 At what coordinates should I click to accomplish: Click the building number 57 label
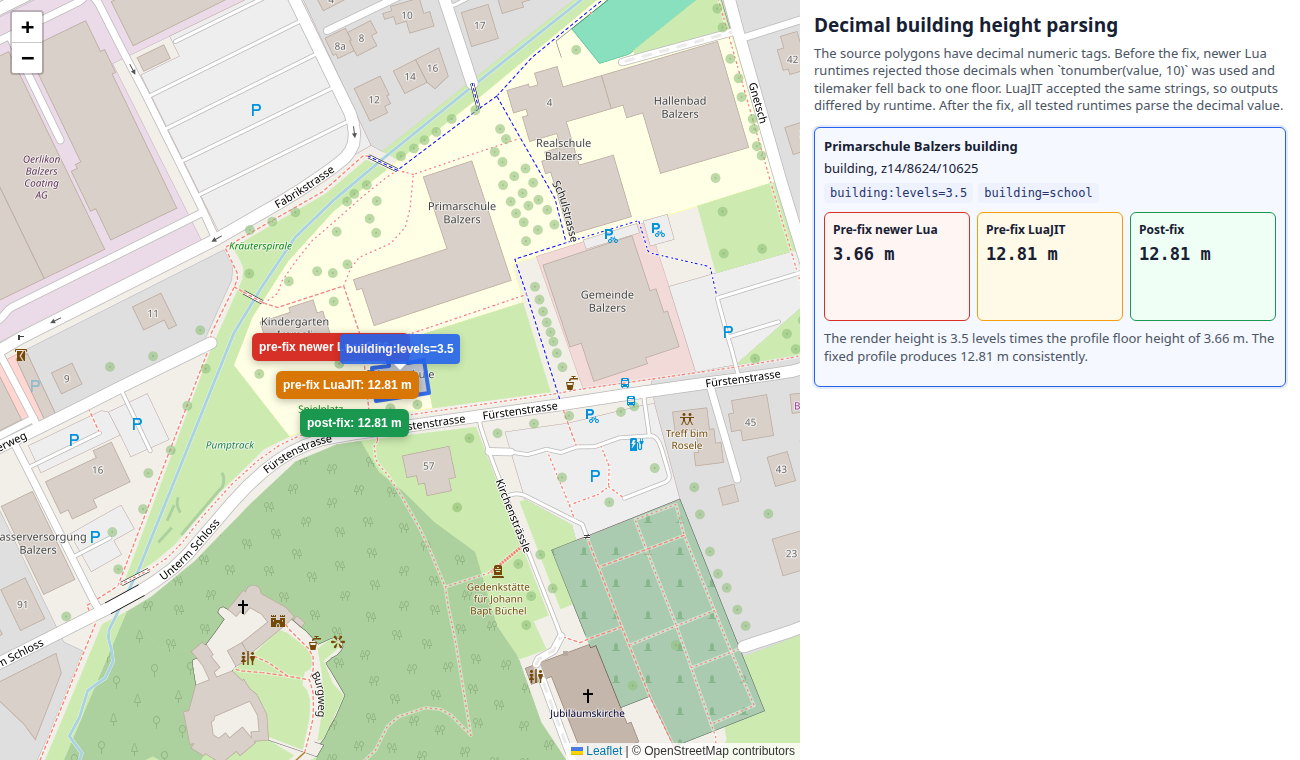pyautogui.click(x=429, y=466)
